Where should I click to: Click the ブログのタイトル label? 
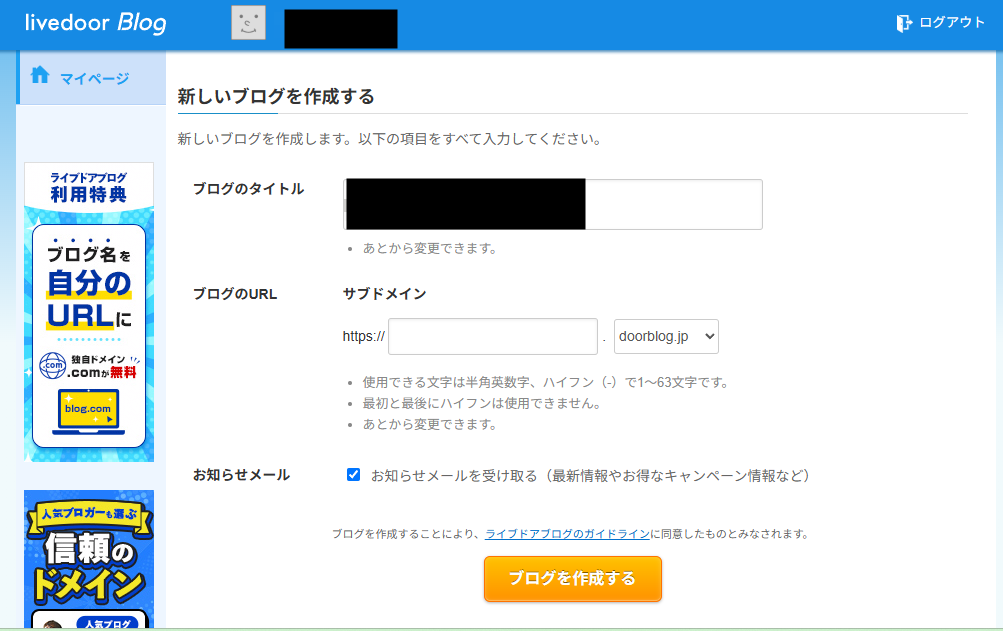248,189
